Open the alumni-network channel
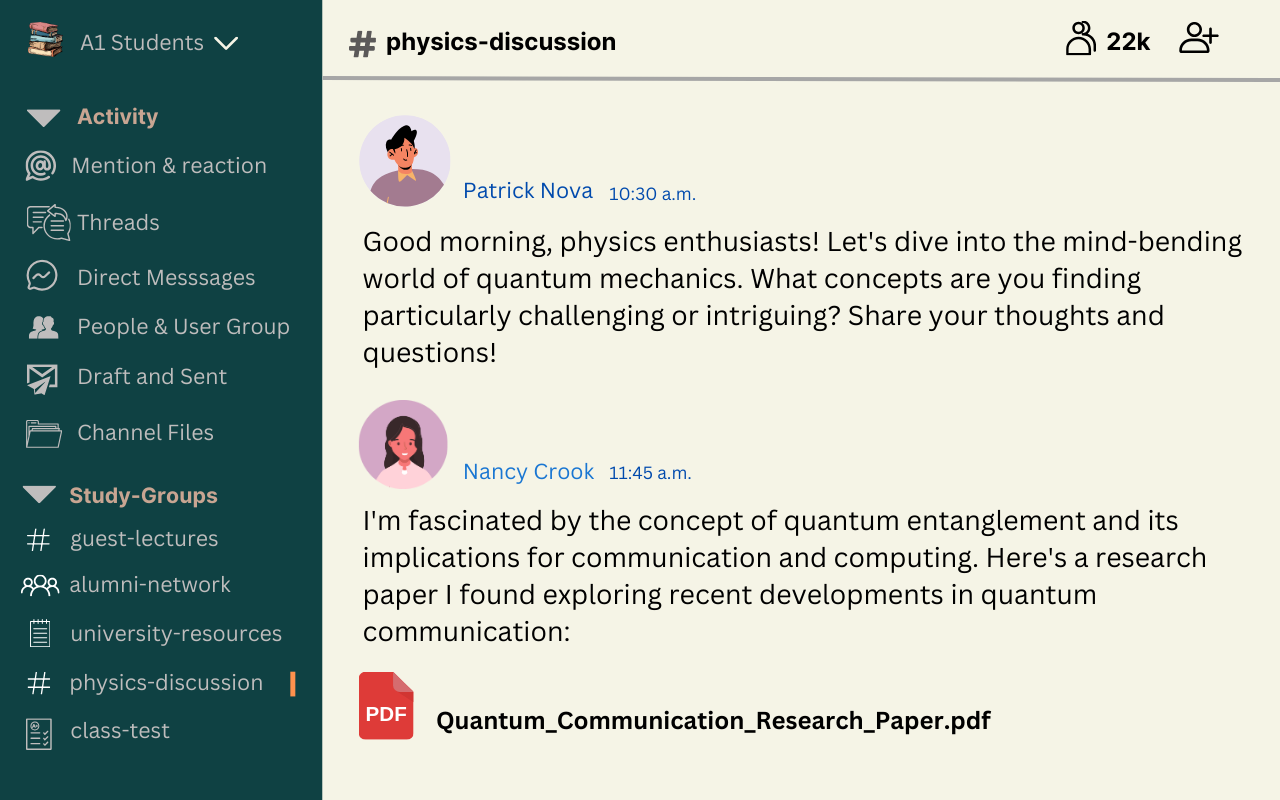 pyautogui.click(x=149, y=585)
